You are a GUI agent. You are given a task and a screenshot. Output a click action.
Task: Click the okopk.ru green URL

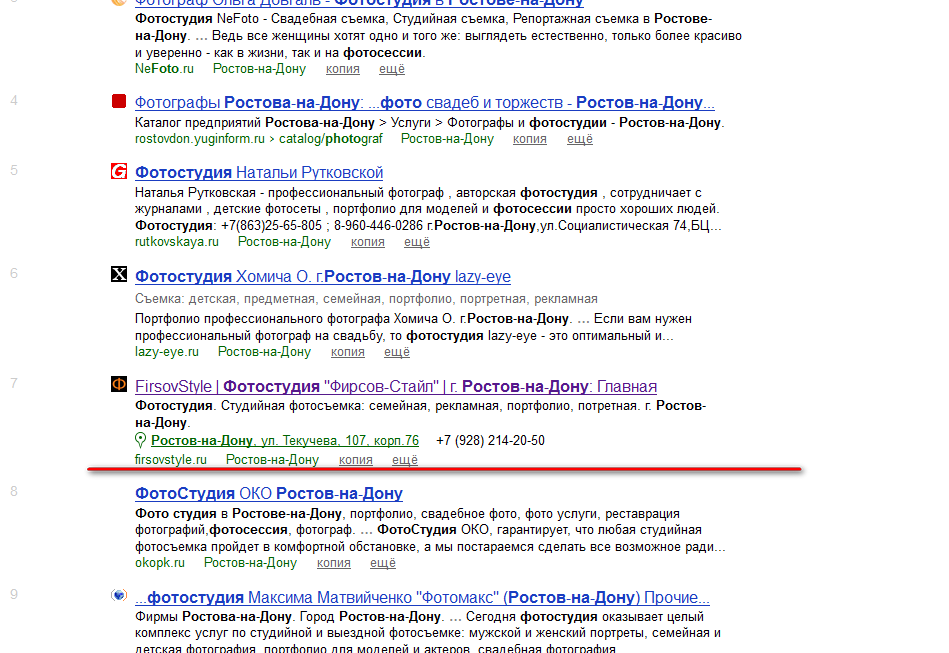(160, 563)
